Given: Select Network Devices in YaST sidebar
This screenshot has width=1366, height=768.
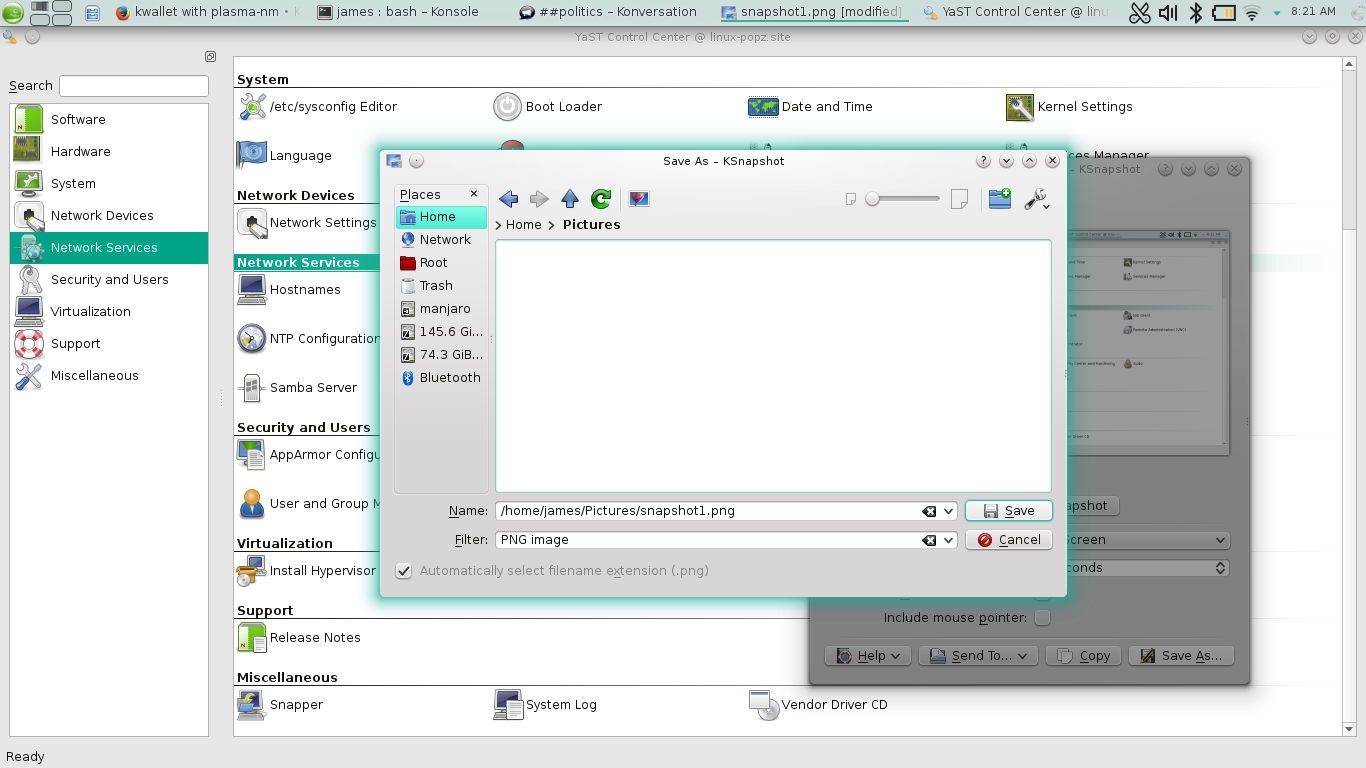Looking at the screenshot, I should pyautogui.click(x=109, y=216).
